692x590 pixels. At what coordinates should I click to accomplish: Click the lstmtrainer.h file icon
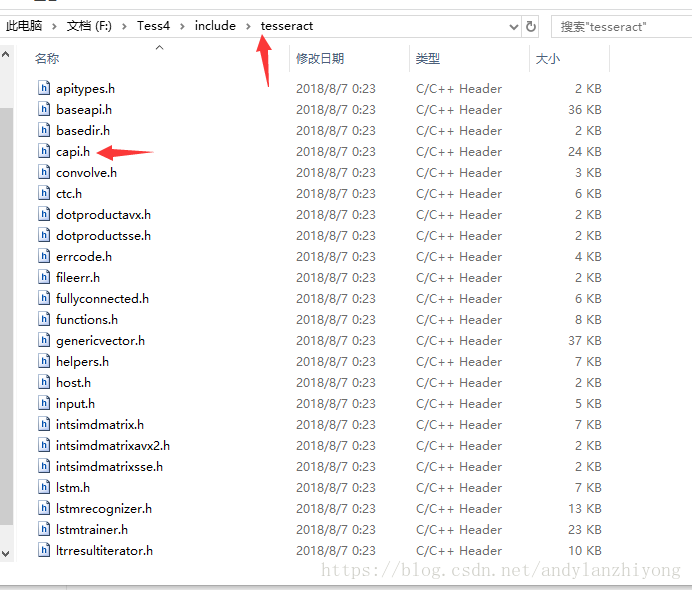[44, 529]
